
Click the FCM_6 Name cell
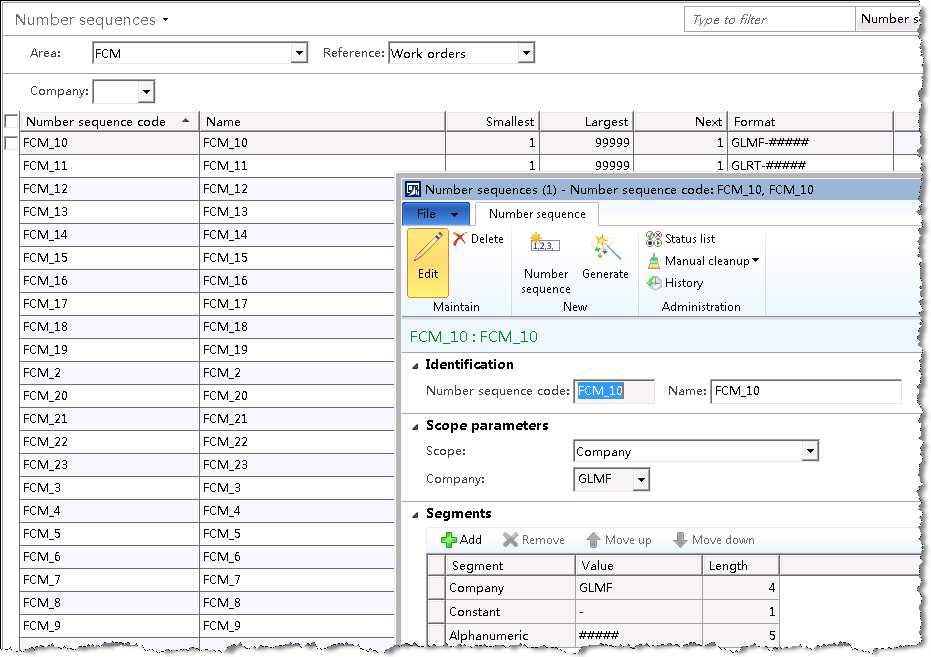point(297,557)
